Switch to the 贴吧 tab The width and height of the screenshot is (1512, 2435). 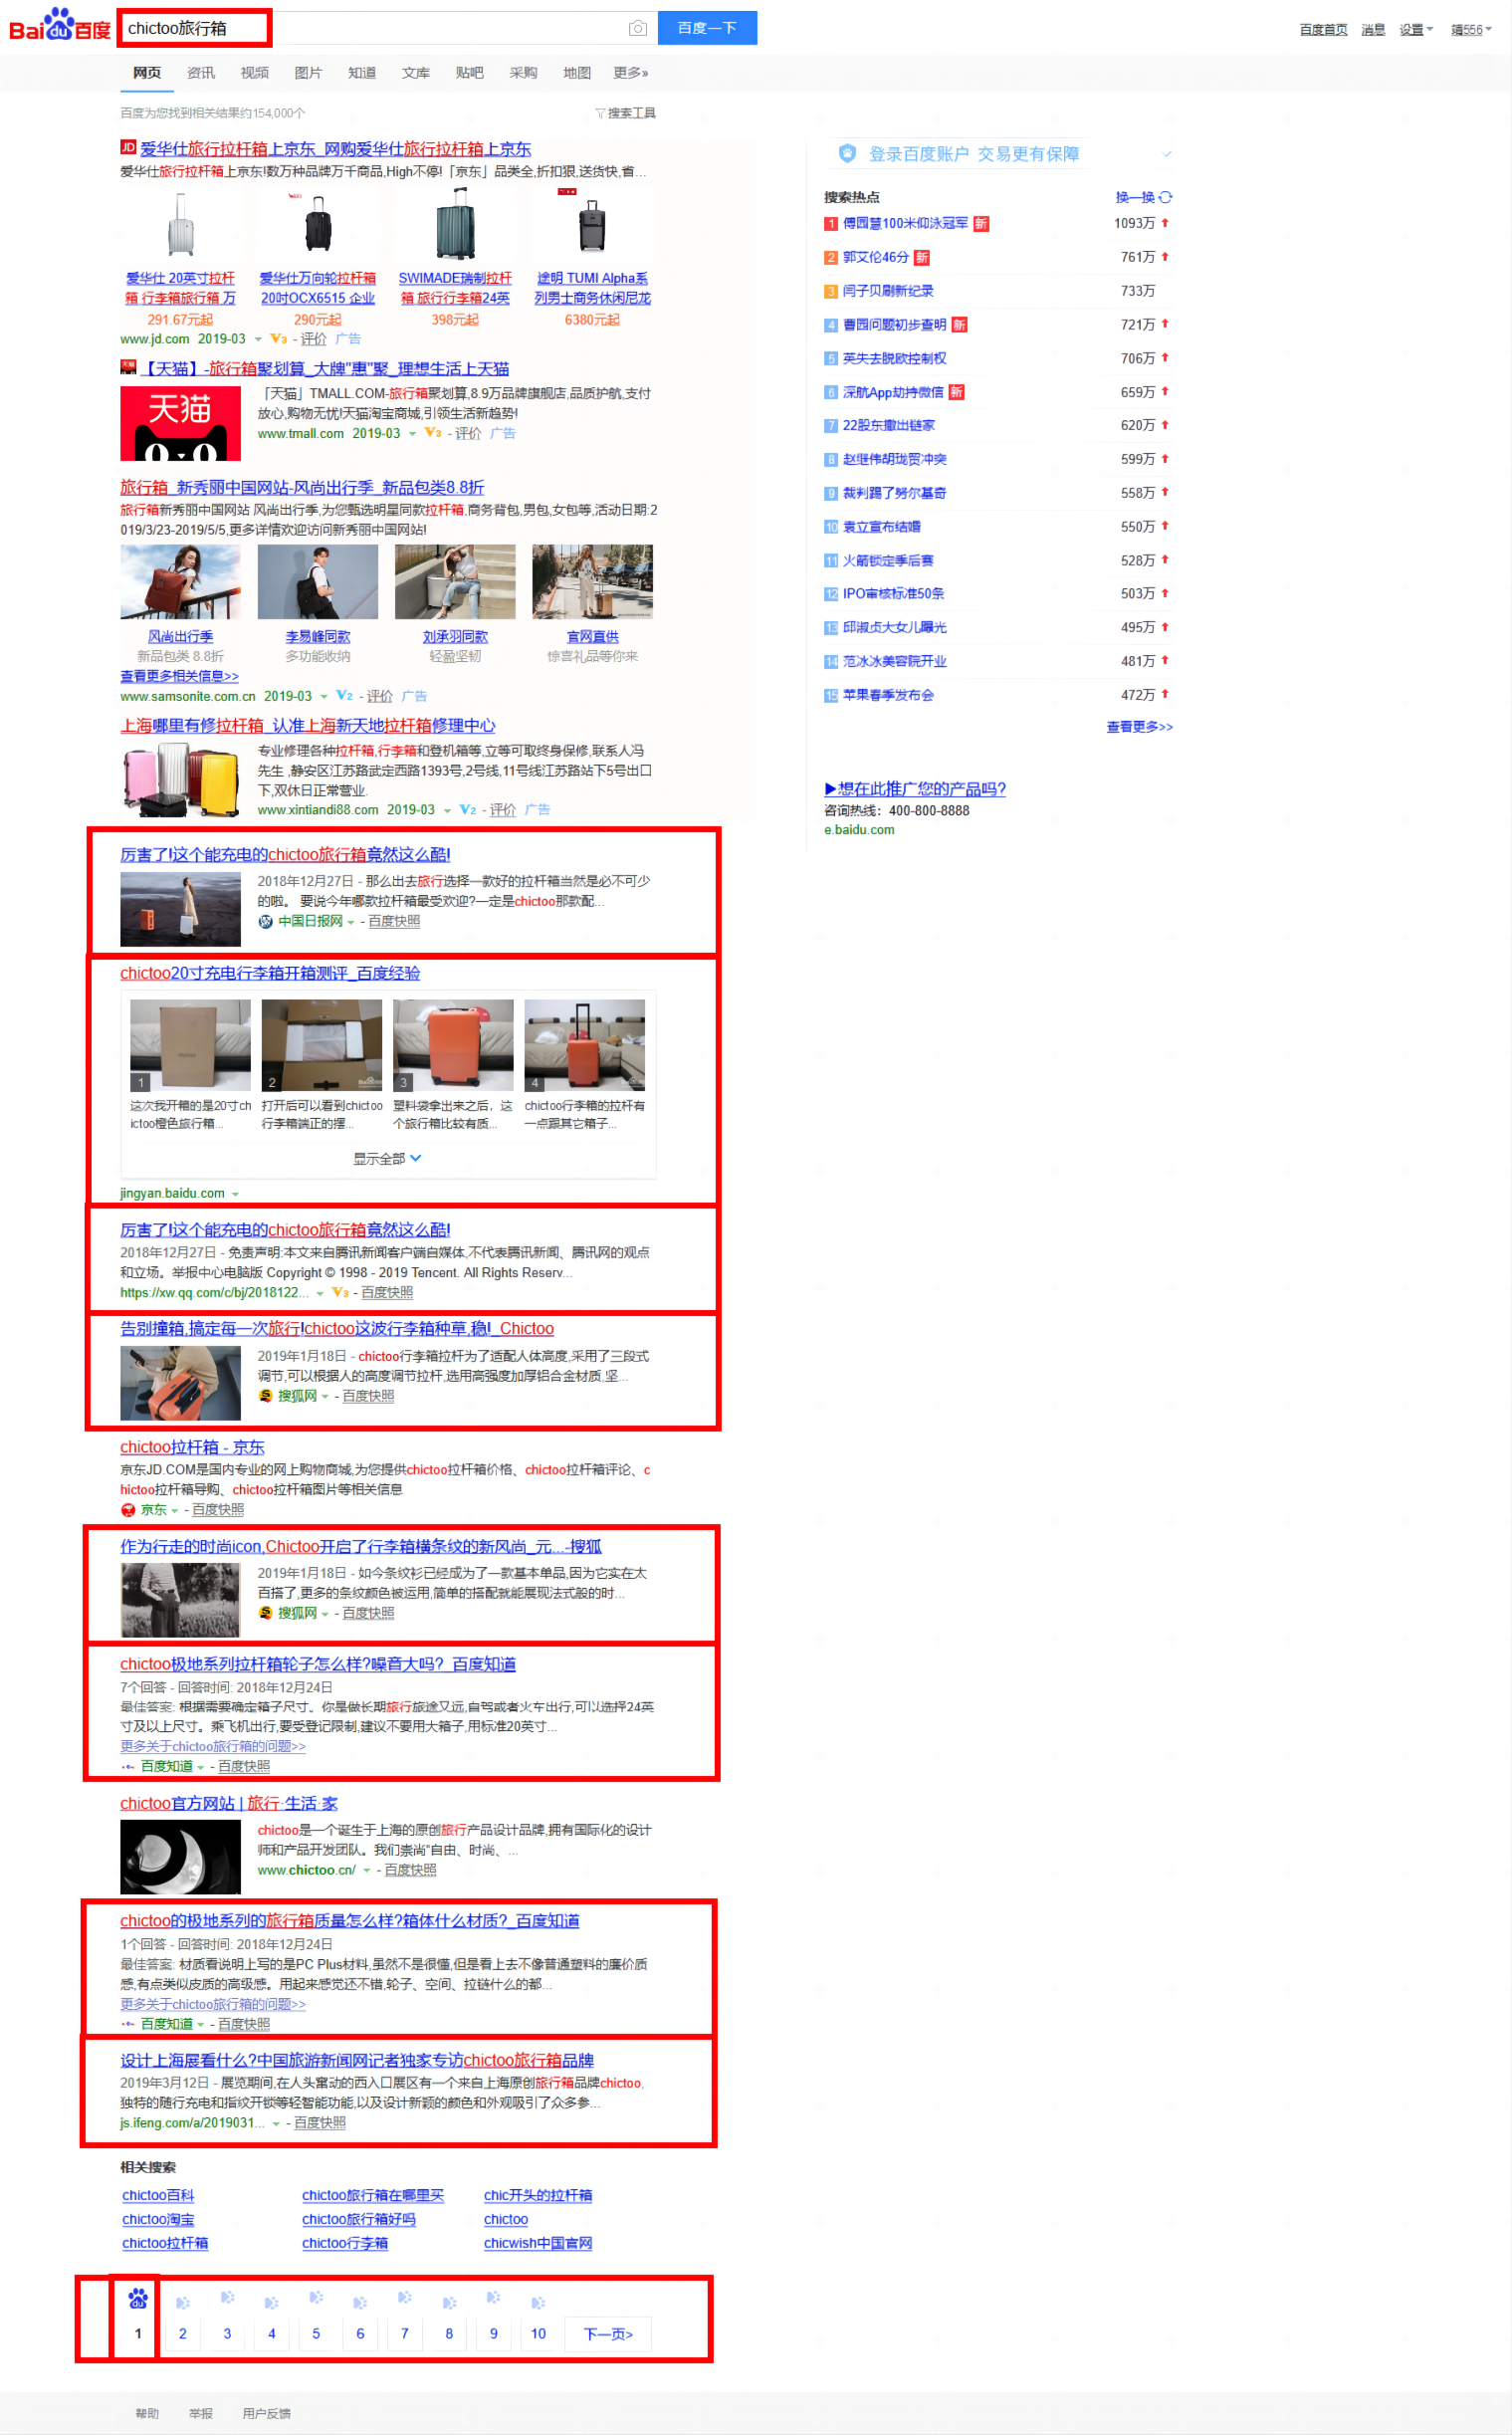tap(469, 73)
